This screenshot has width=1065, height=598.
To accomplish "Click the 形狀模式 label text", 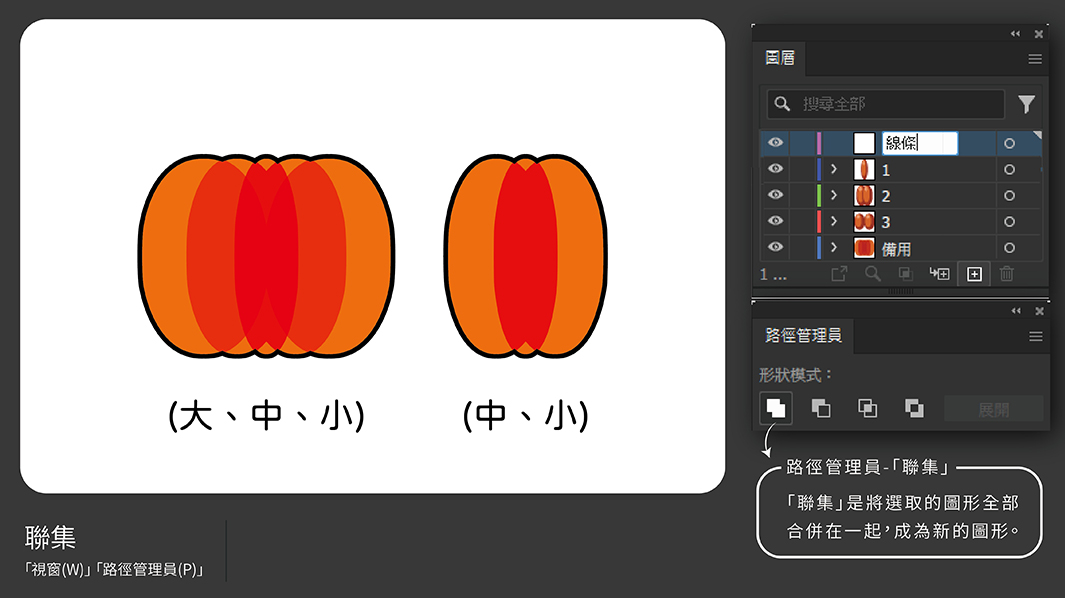I will point(795,374).
